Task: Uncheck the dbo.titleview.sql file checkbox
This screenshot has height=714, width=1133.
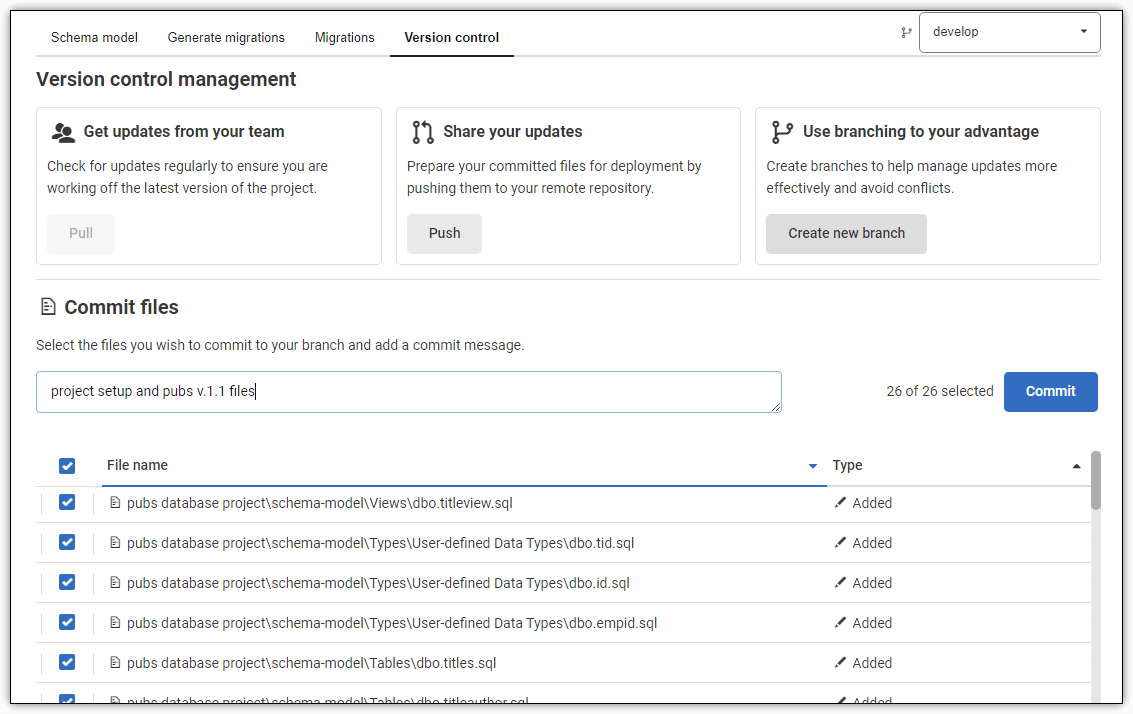Action: click(x=67, y=503)
